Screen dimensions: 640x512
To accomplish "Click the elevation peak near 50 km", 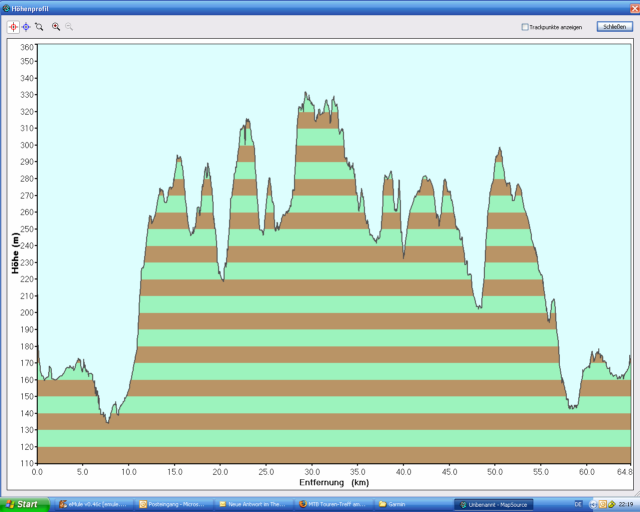I will [498, 149].
